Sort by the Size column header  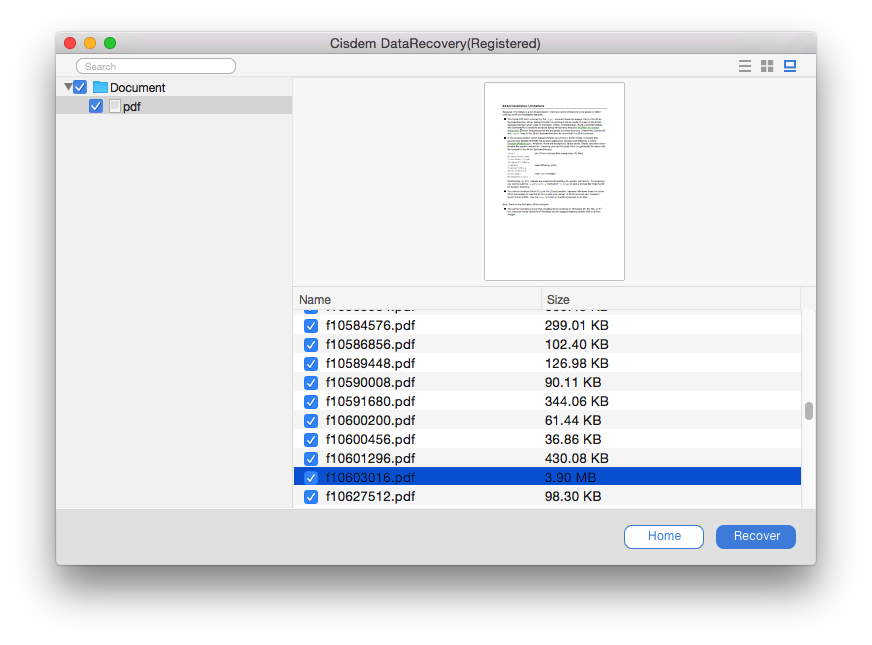pyautogui.click(x=671, y=299)
